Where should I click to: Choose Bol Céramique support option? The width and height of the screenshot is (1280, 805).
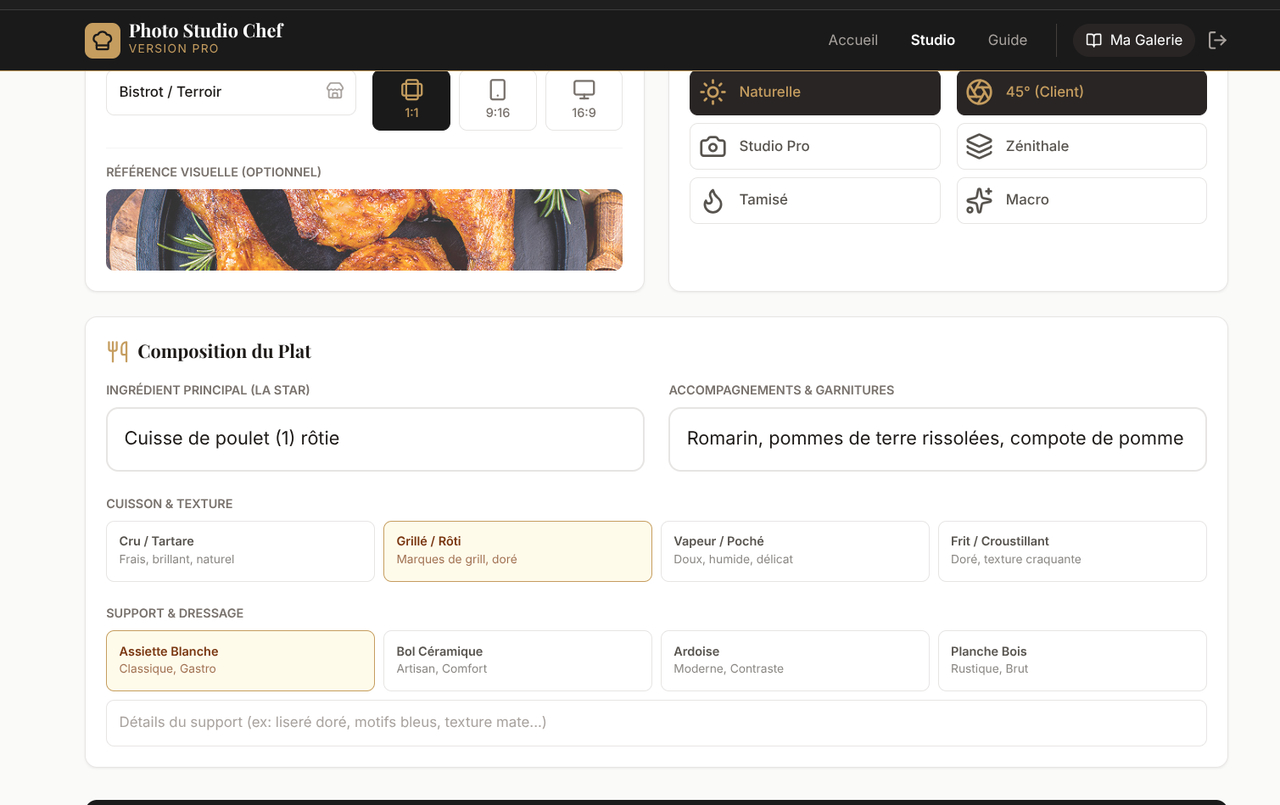tap(517, 660)
